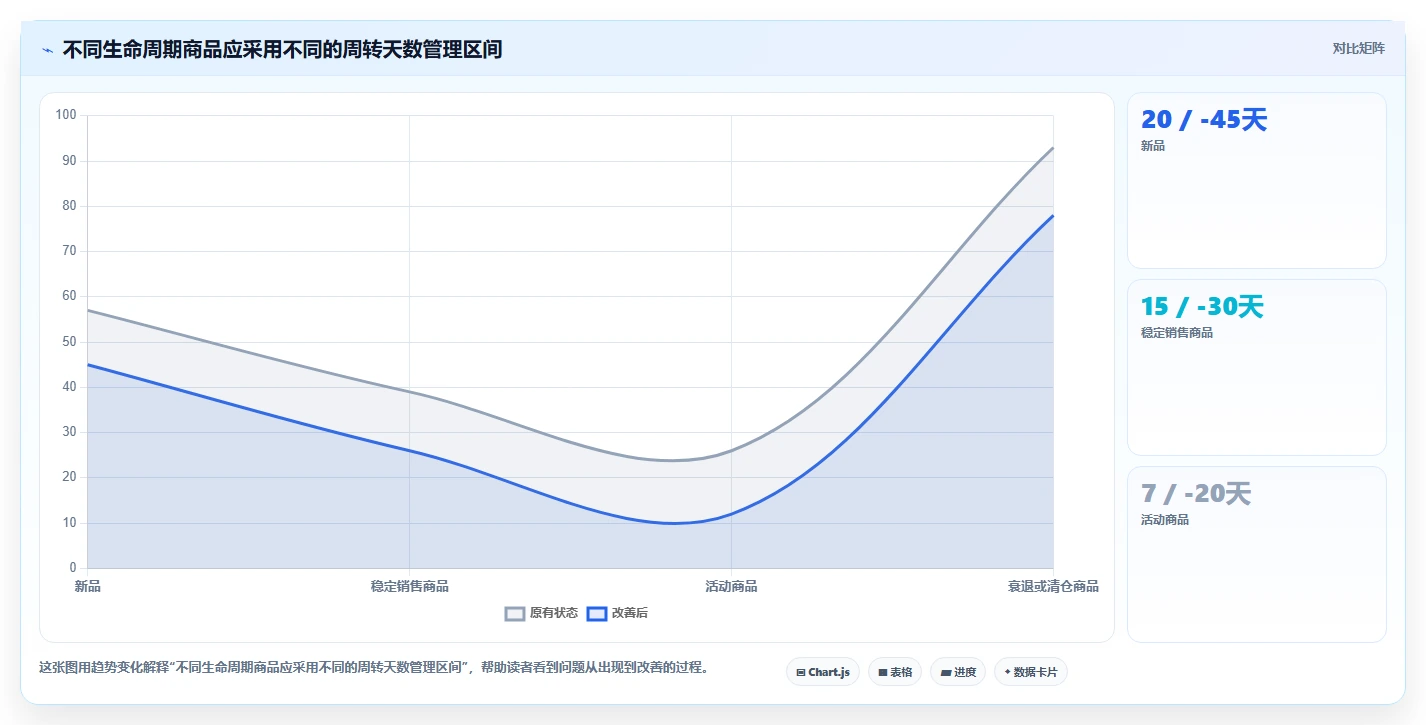
Task: Click the 稳定销售商品 x-axis label
Action: coord(410,586)
